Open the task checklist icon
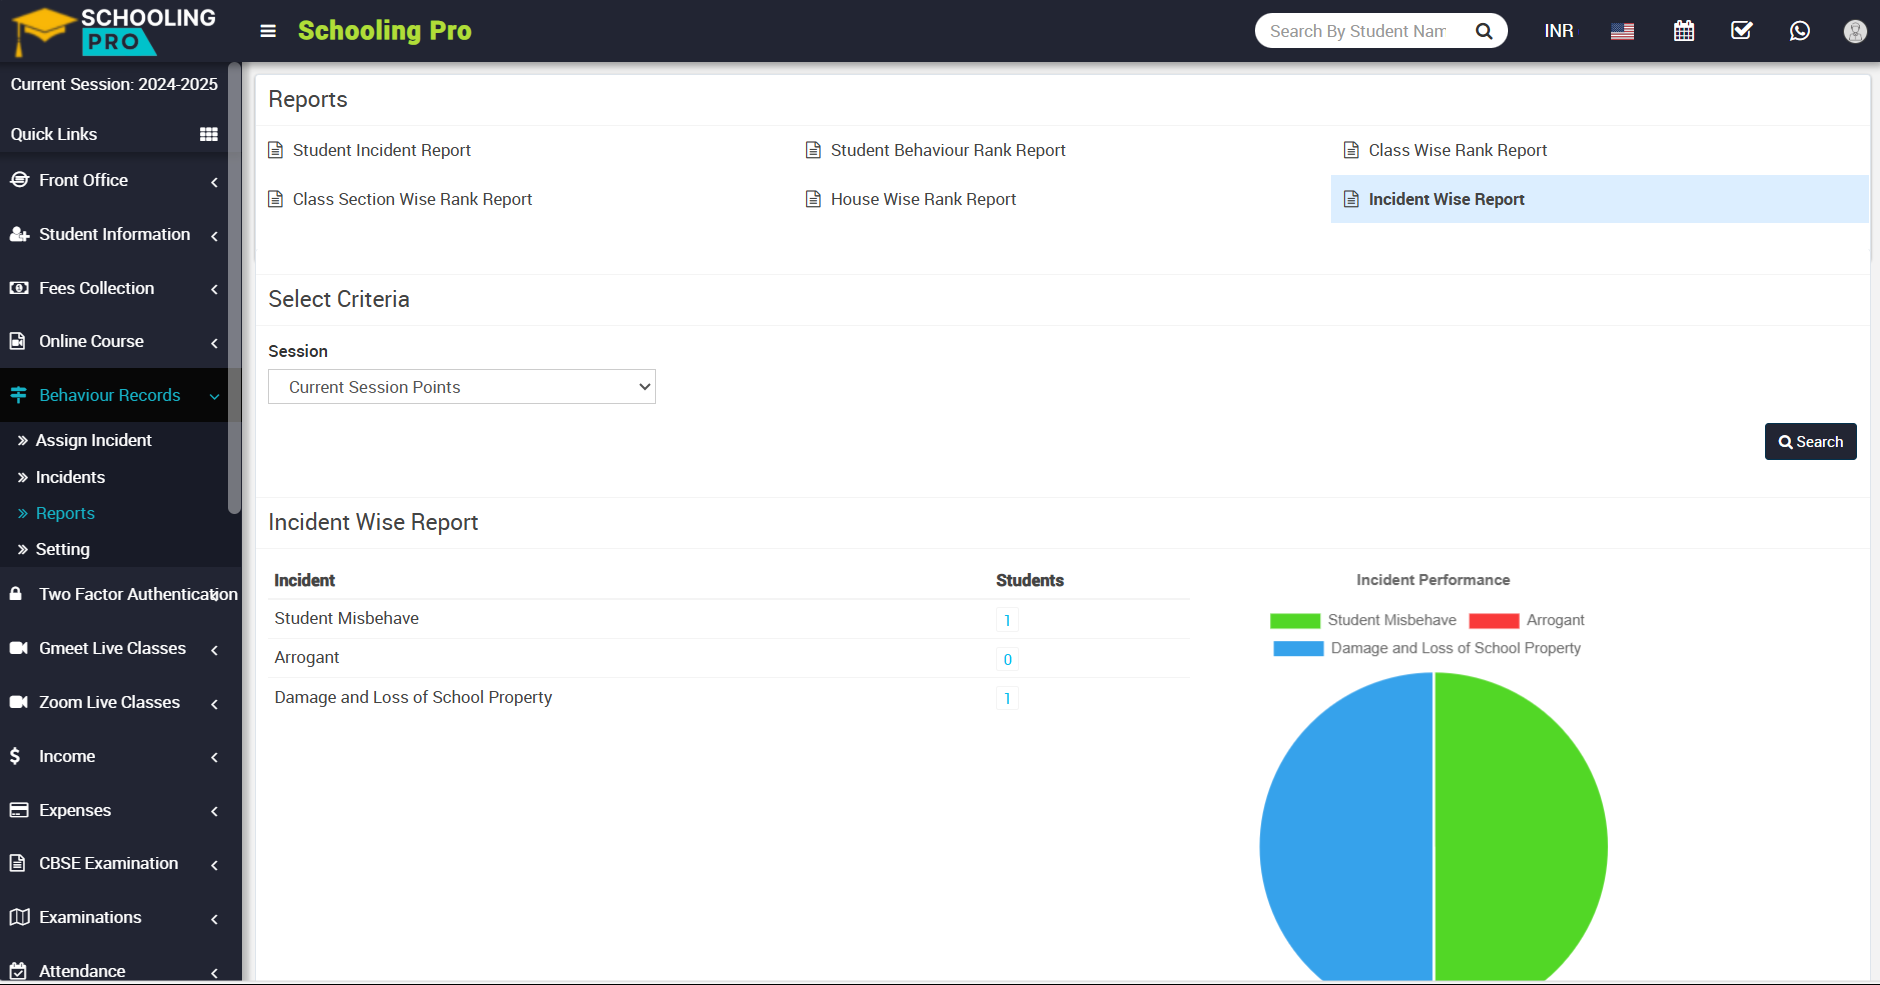The width and height of the screenshot is (1880, 985). point(1742,31)
